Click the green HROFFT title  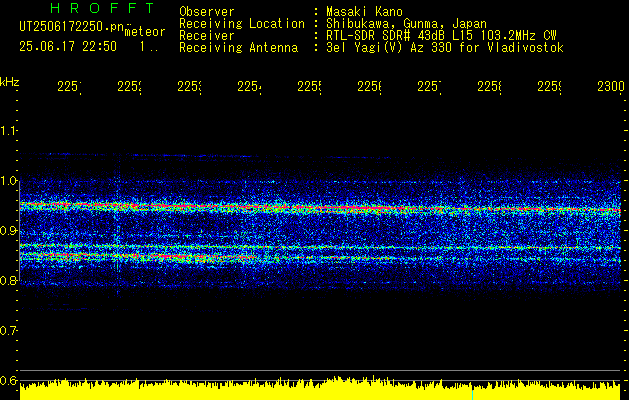click(x=103, y=8)
